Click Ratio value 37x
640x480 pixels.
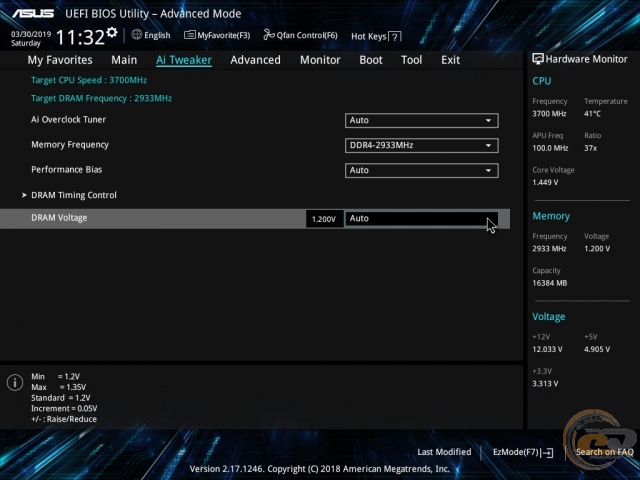tap(590, 148)
